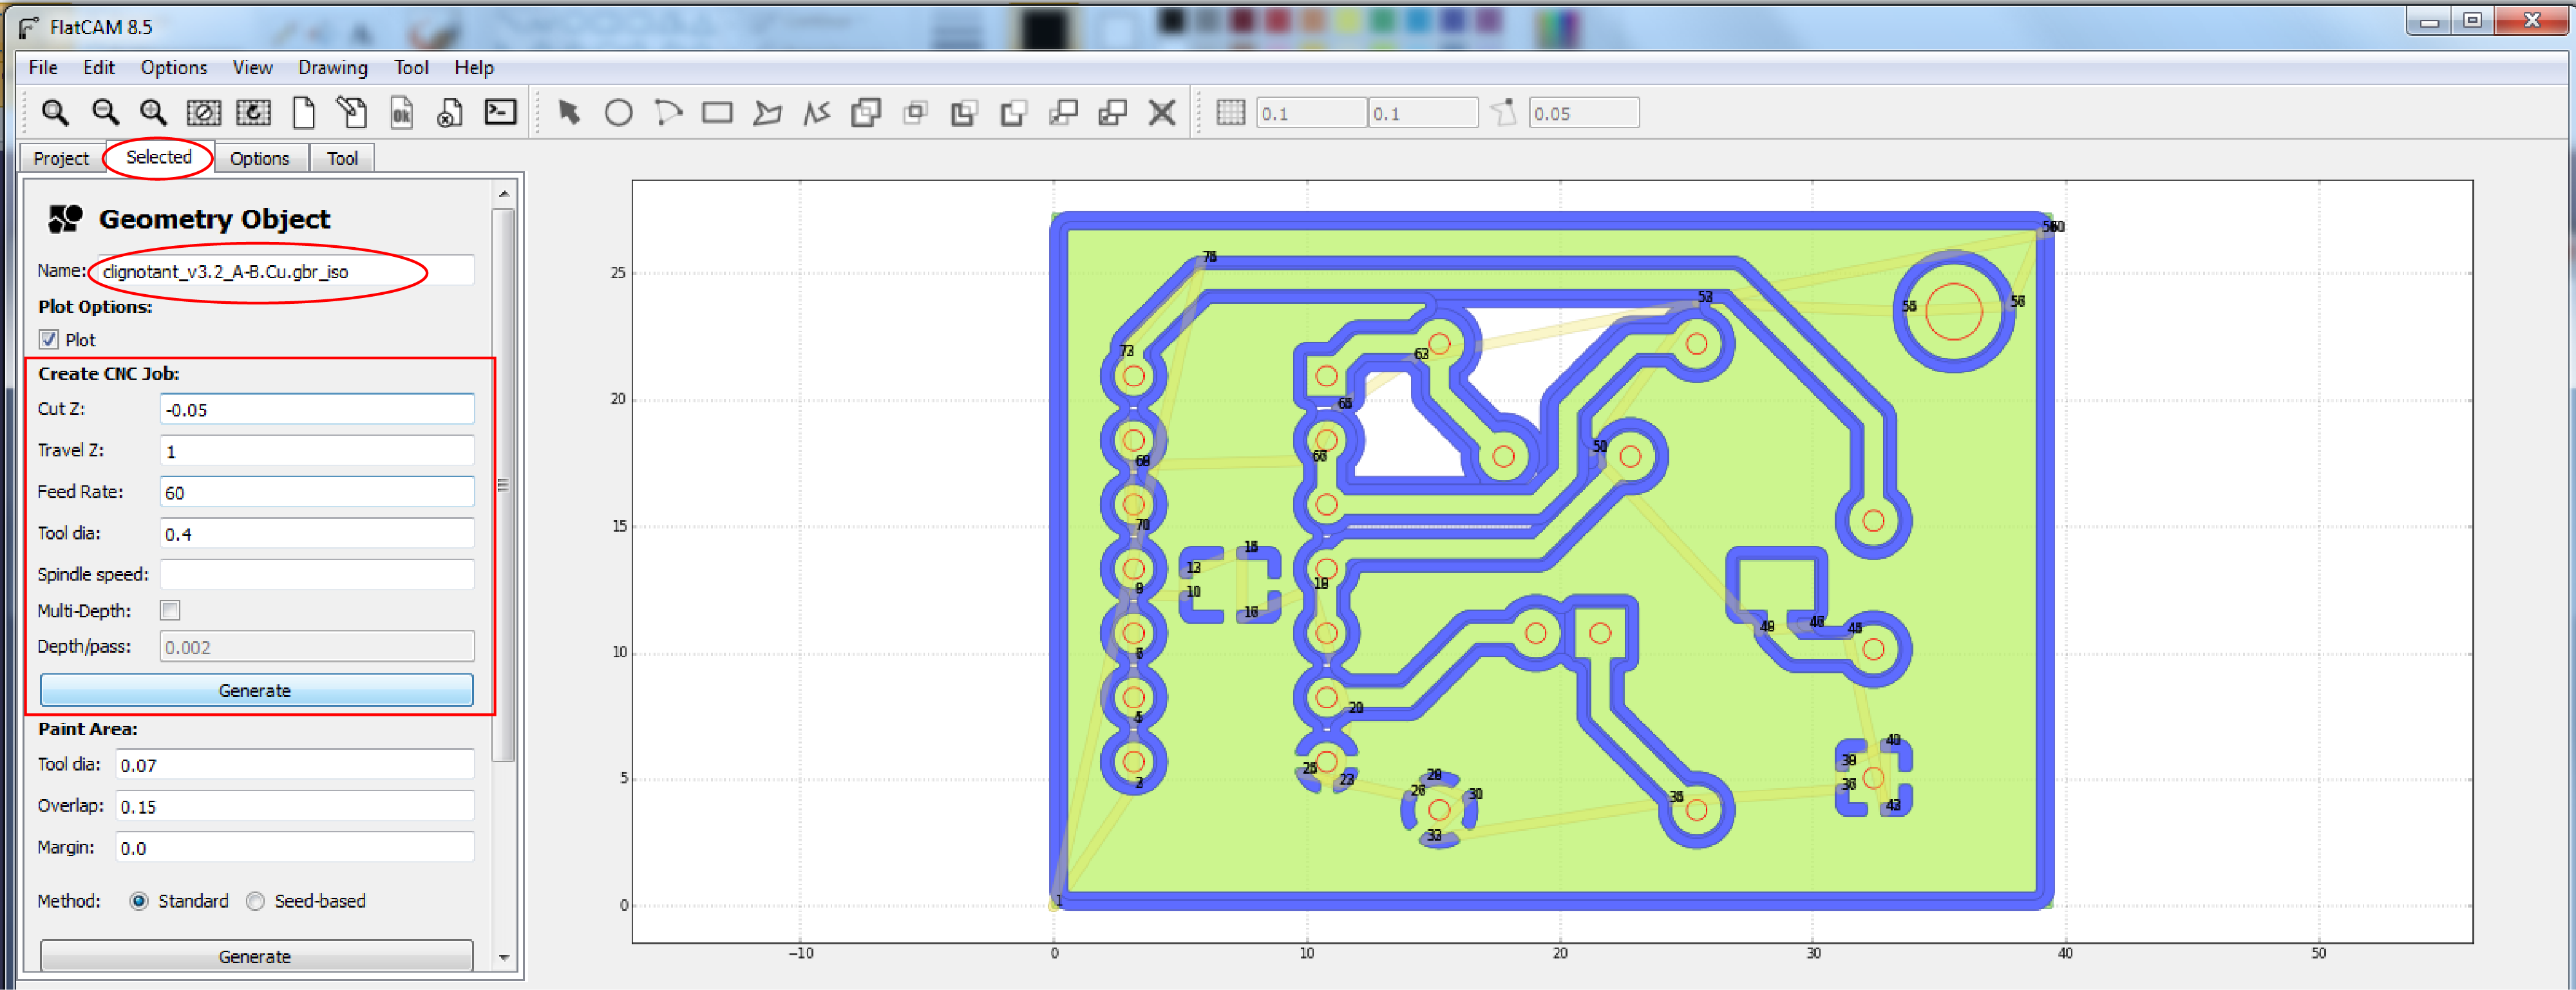
Task: Choose the draw arc tool
Action: (x=668, y=113)
